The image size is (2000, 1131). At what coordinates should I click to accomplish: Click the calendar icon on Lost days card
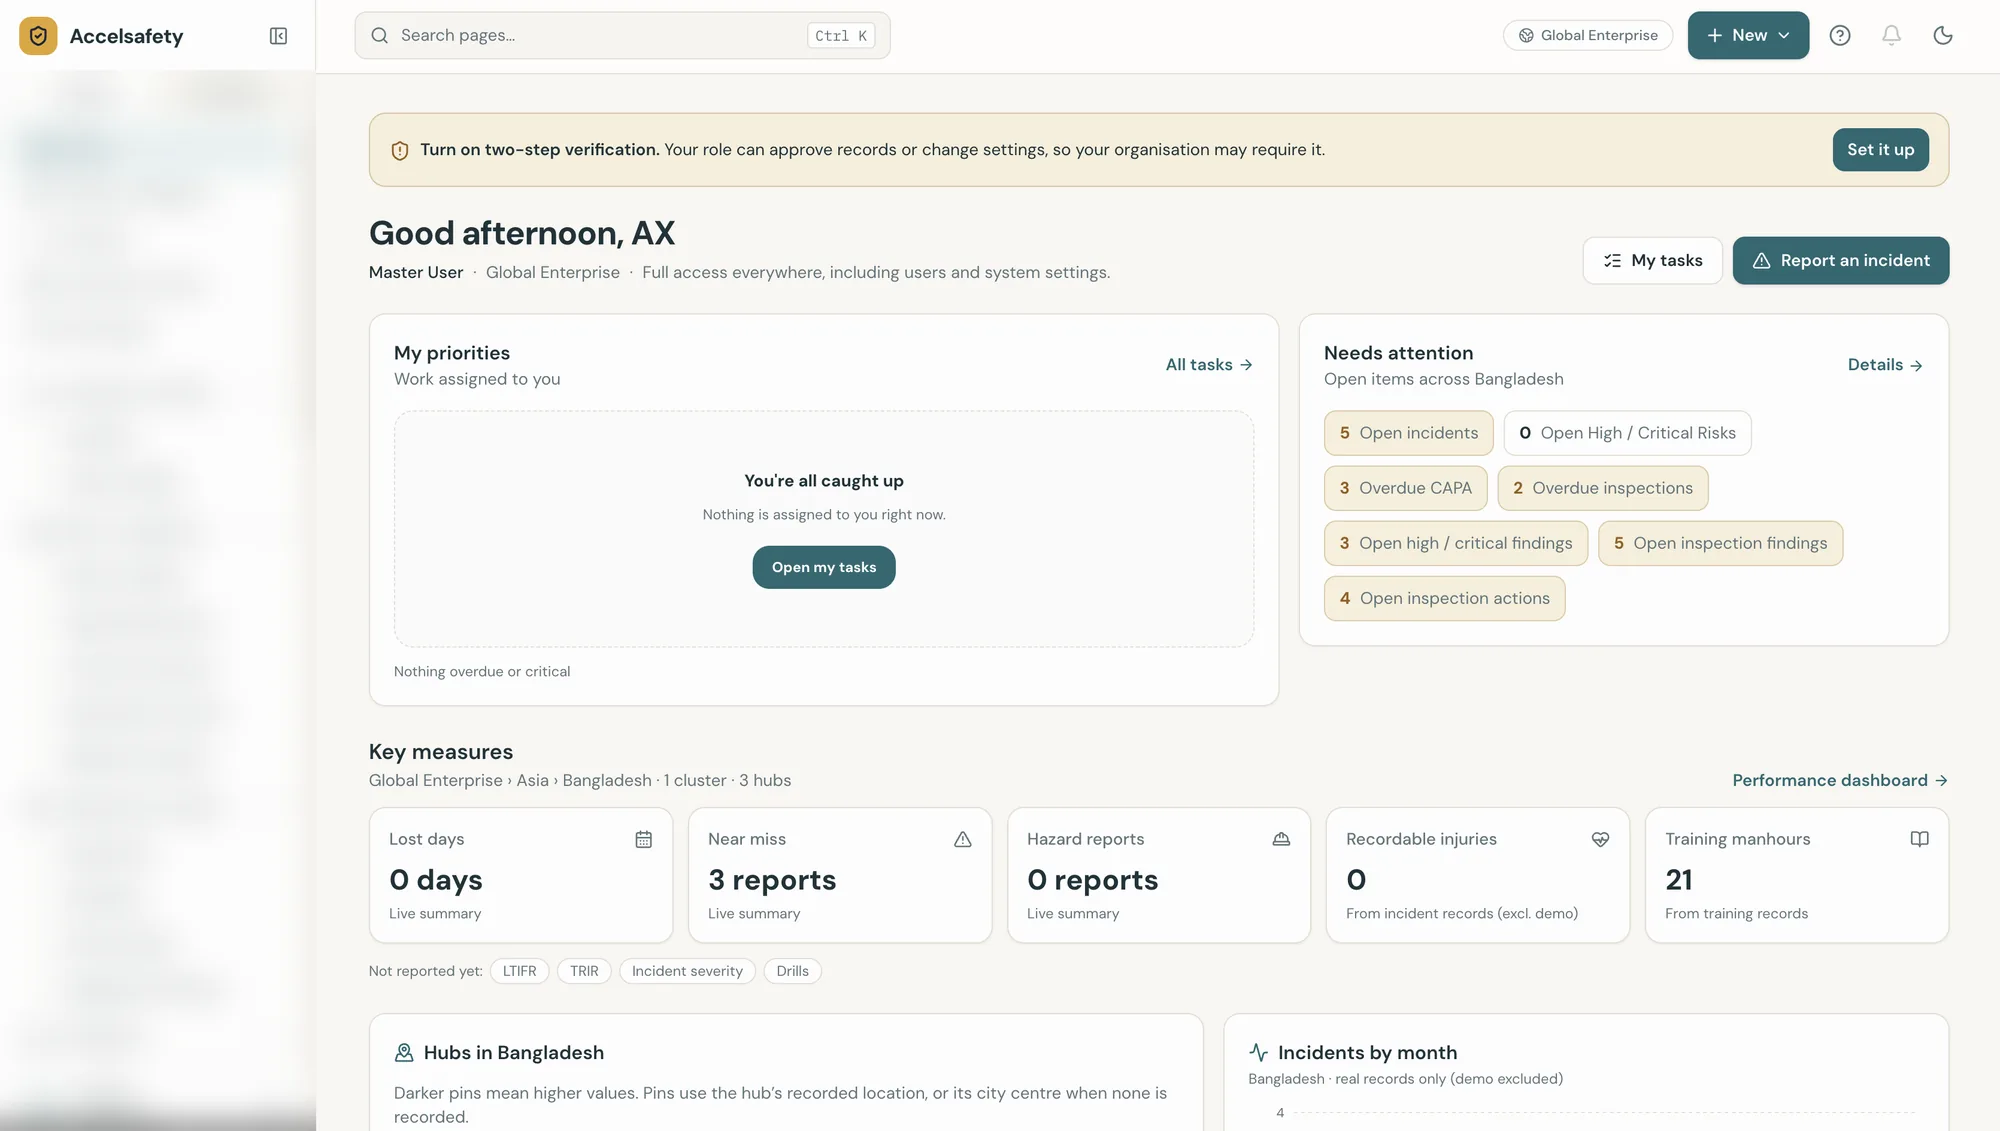[x=644, y=839]
